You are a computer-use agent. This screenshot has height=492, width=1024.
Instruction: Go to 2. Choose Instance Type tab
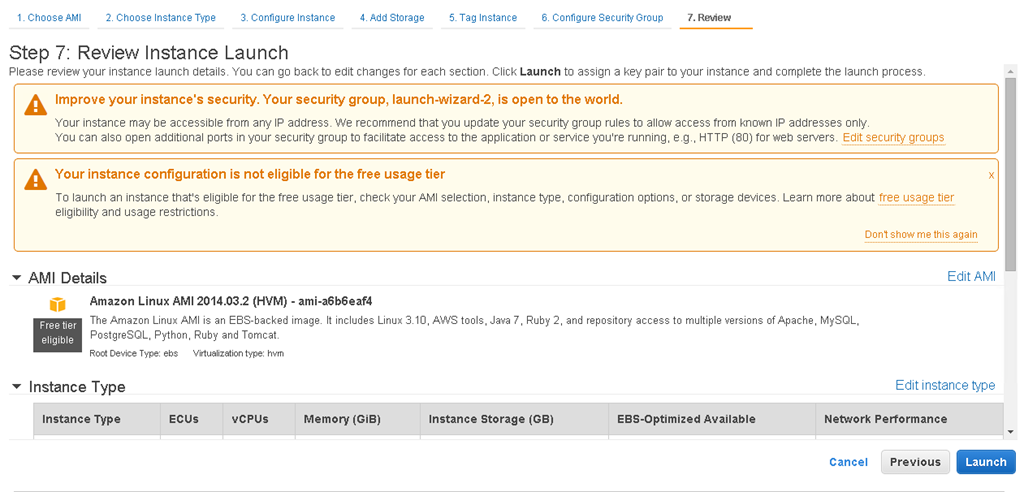(161, 18)
